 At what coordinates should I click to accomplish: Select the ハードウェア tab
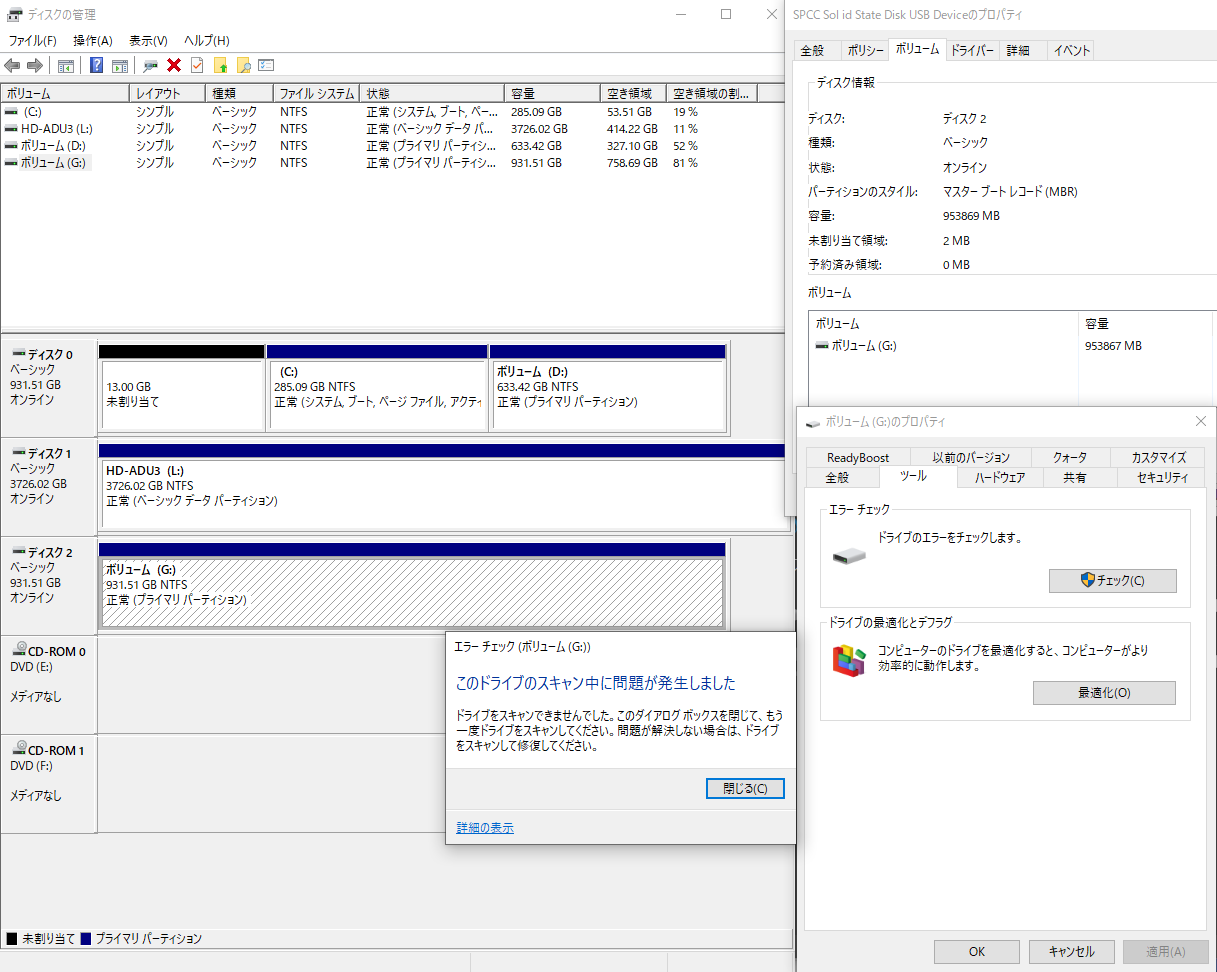click(999, 478)
